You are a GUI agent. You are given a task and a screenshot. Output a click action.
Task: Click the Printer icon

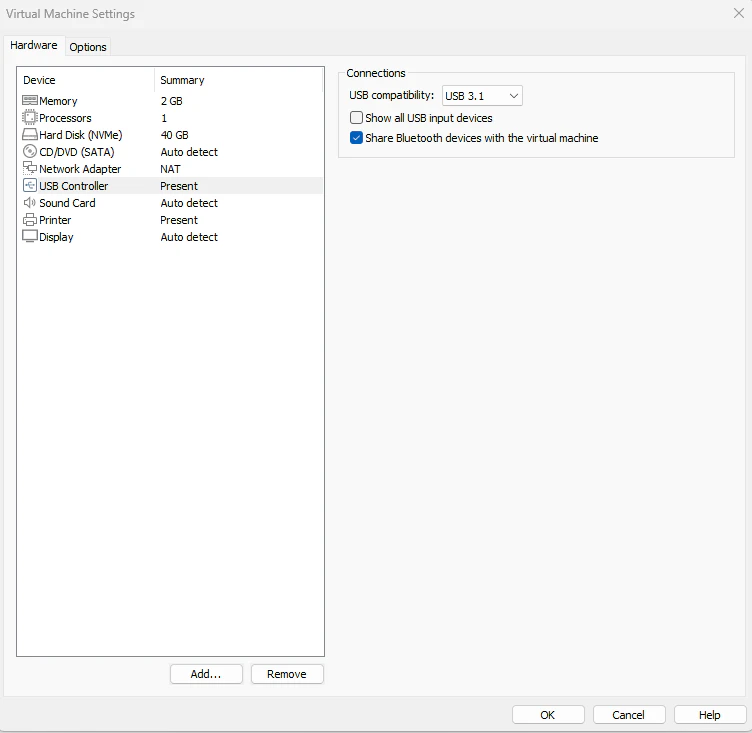(x=30, y=220)
